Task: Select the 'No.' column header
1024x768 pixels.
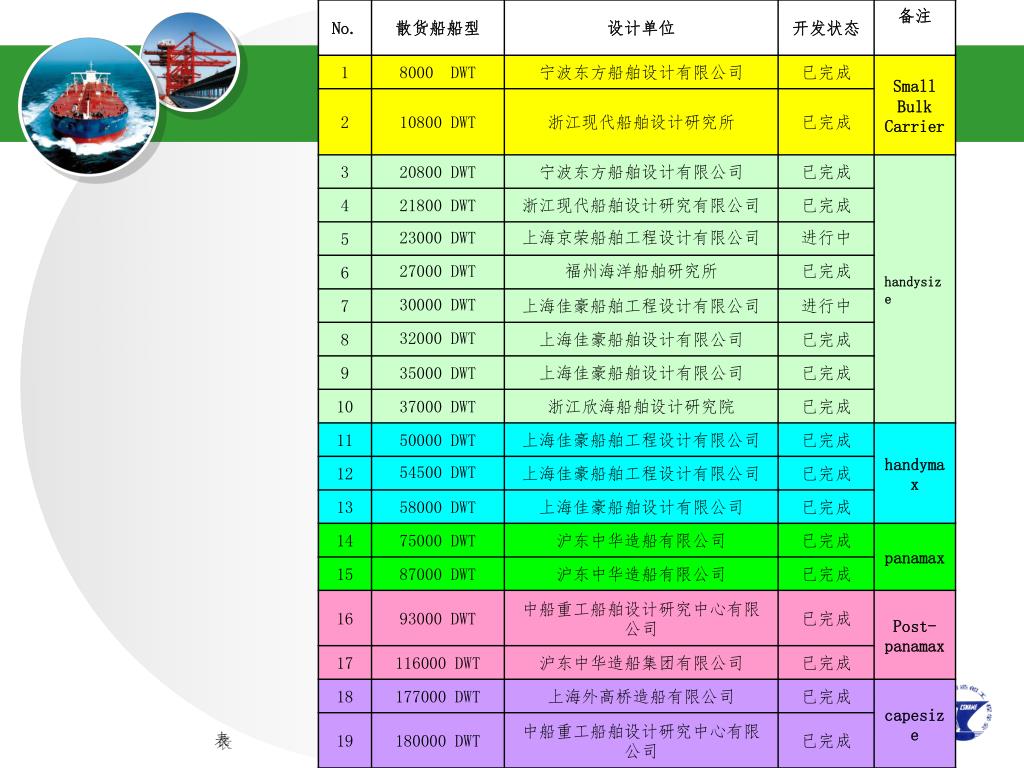Action: (345, 28)
